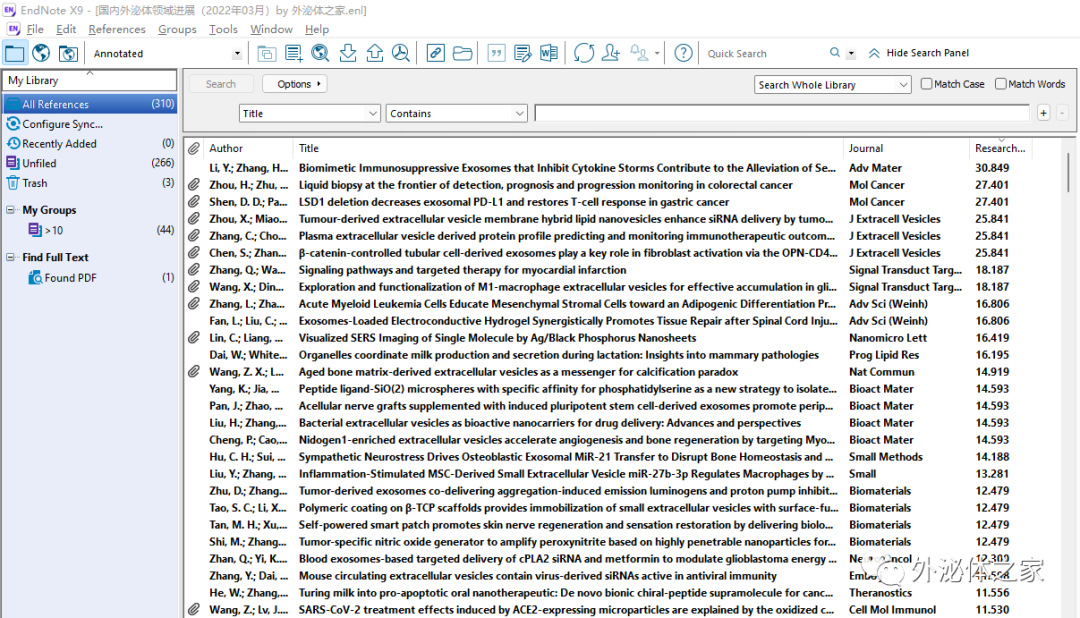Open the Tools menu
Image resolution: width=1080 pixels, height=618 pixels.
tap(223, 29)
